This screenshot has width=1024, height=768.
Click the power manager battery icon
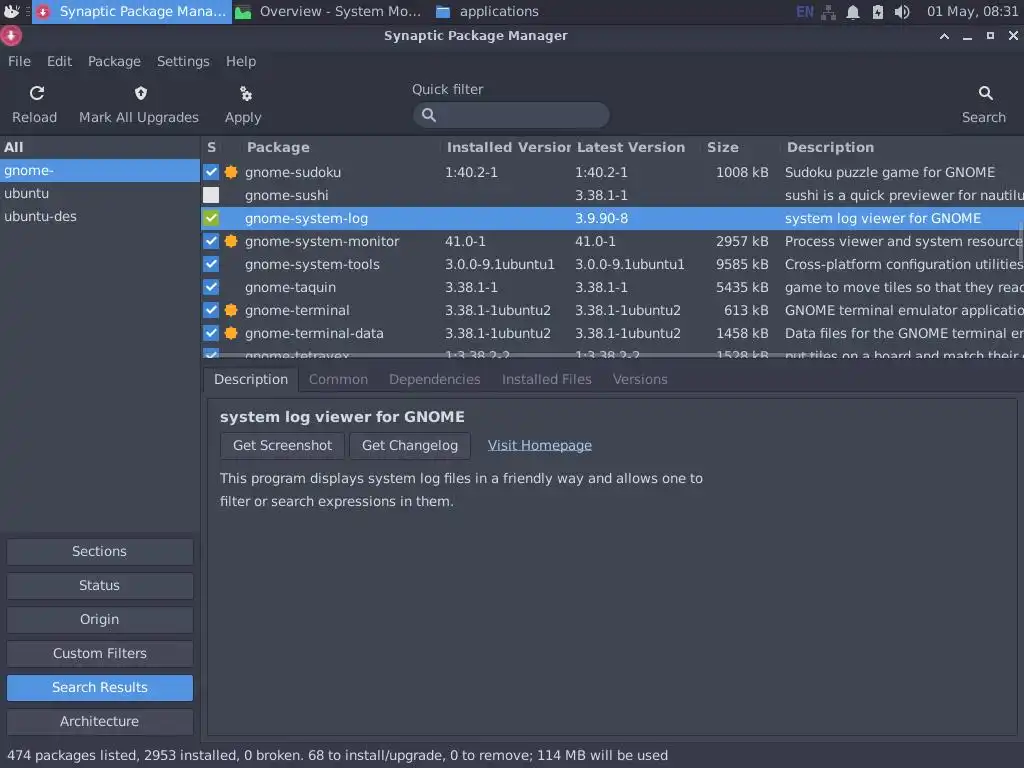878,12
